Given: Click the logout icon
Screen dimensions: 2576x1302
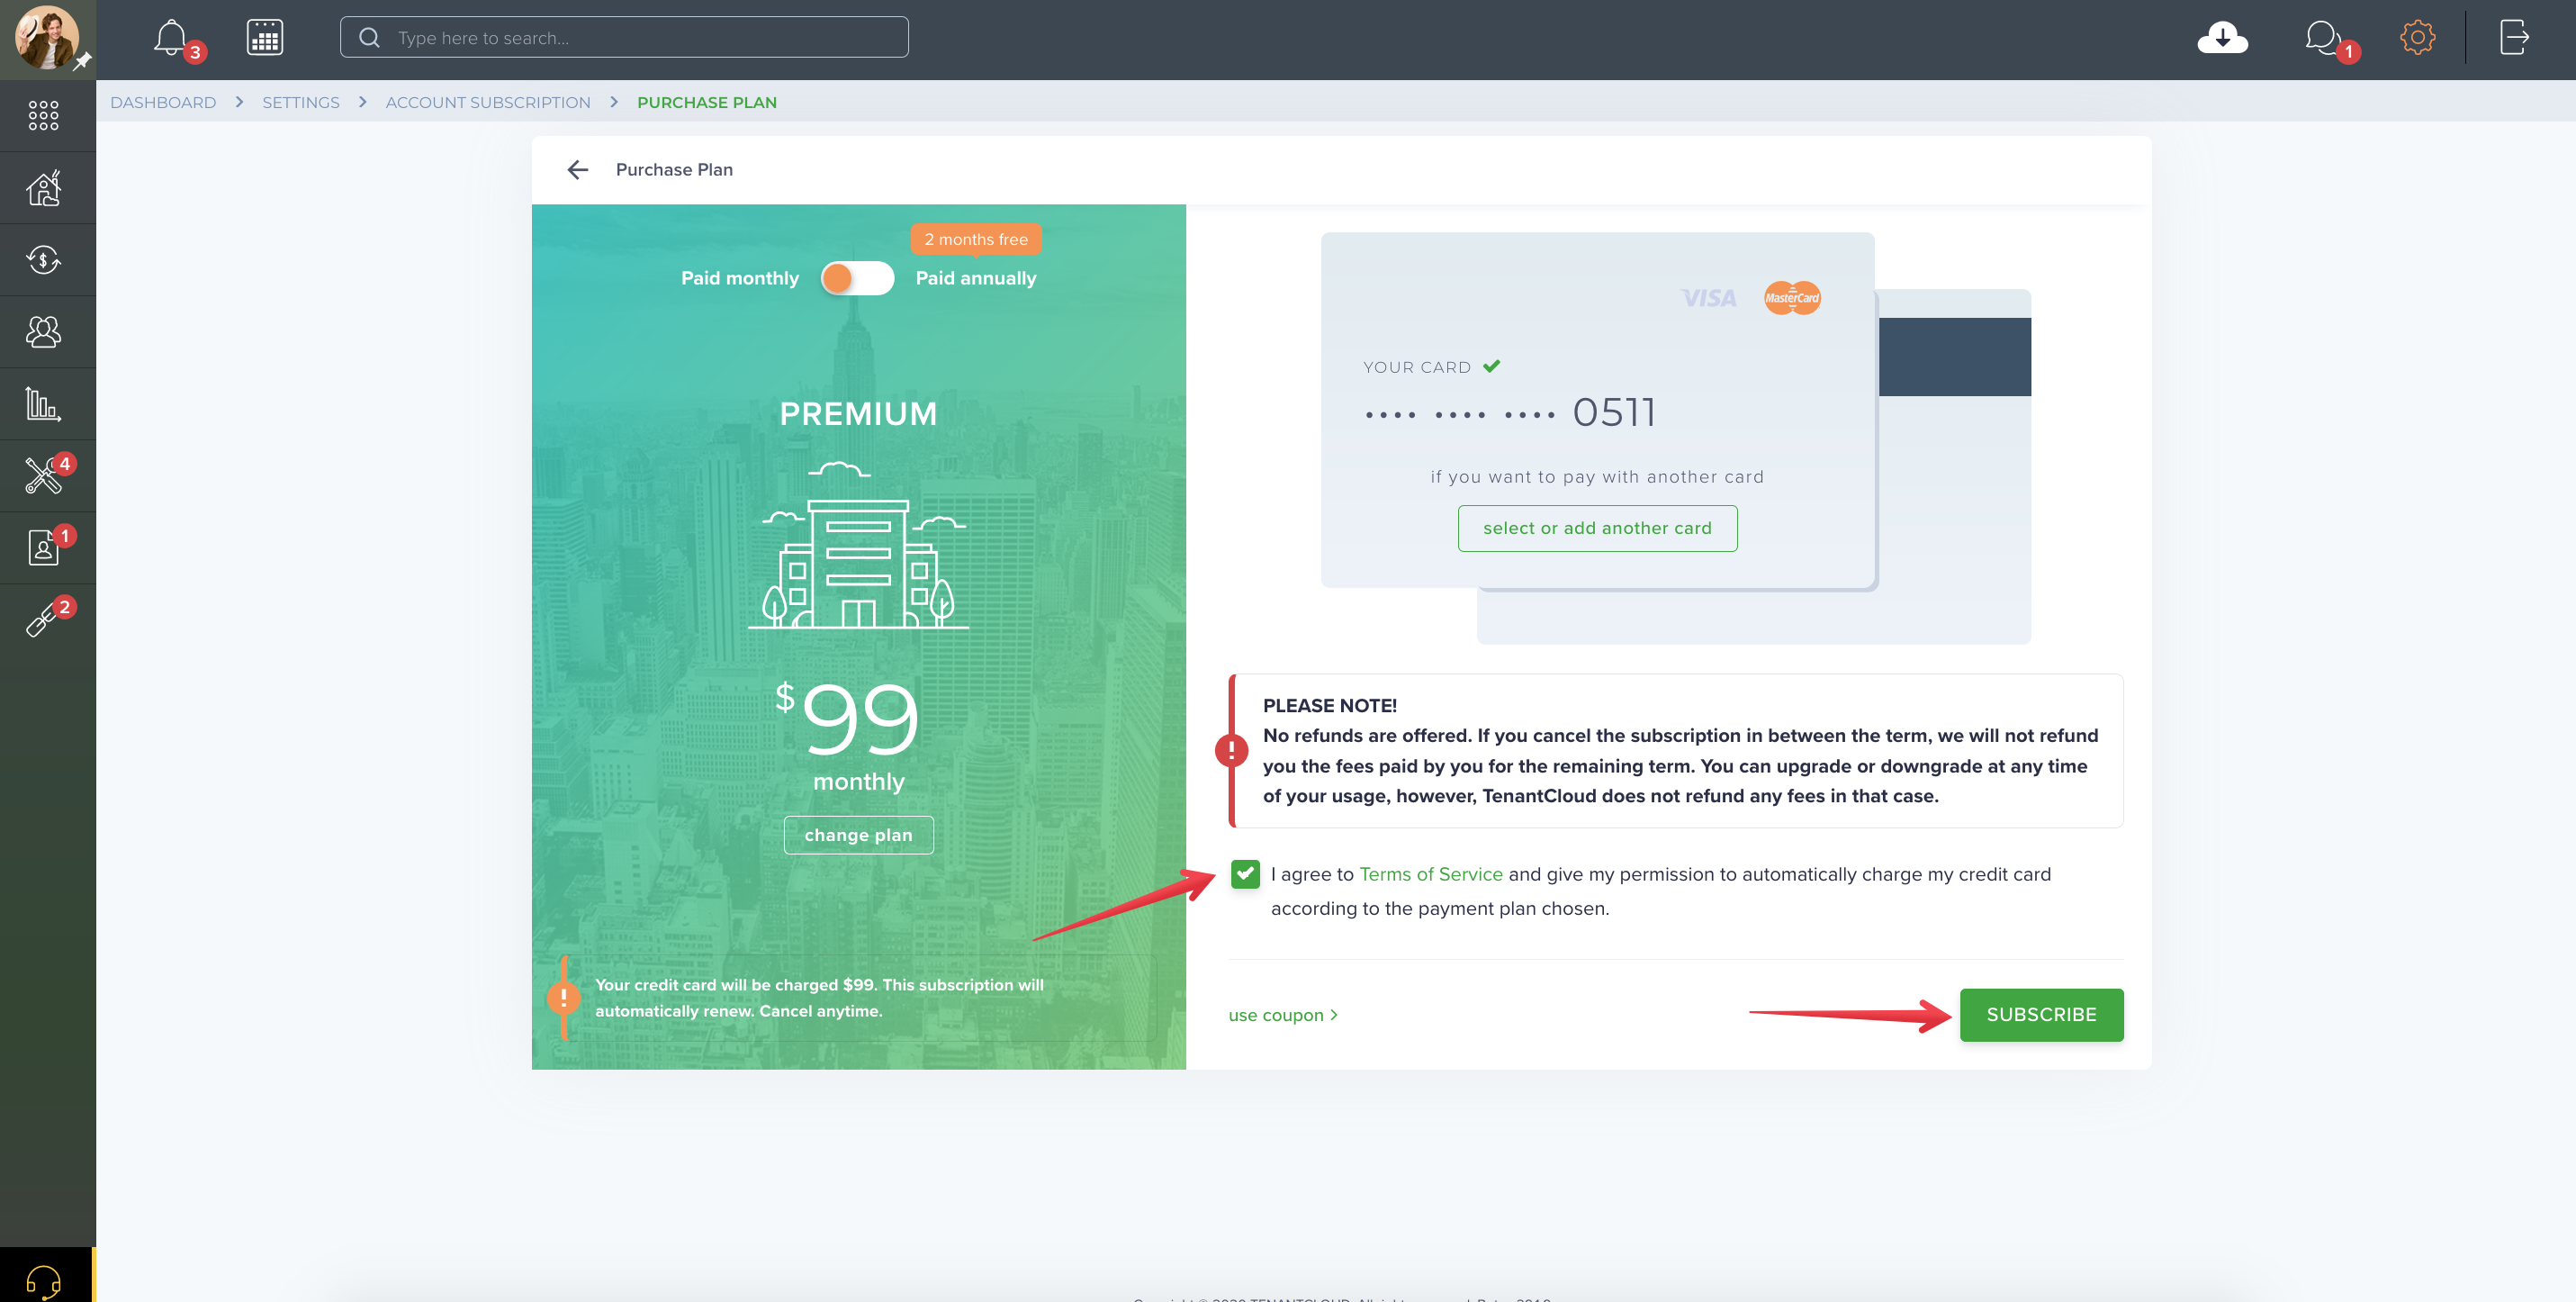Looking at the screenshot, I should [x=2514, y=38].
